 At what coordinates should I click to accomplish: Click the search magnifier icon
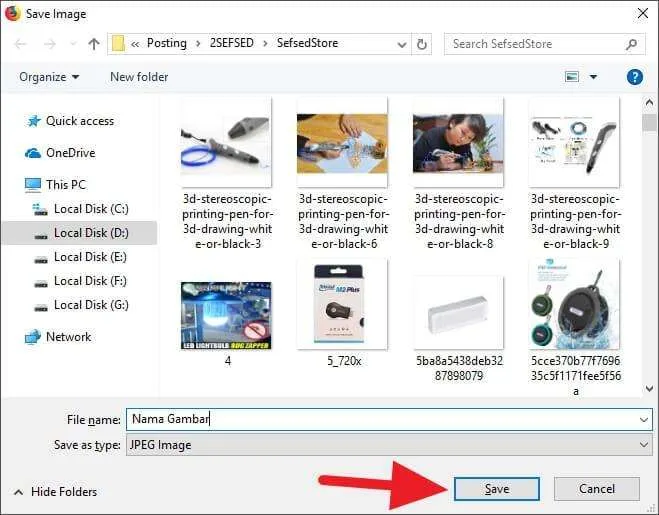pos(631,44)
